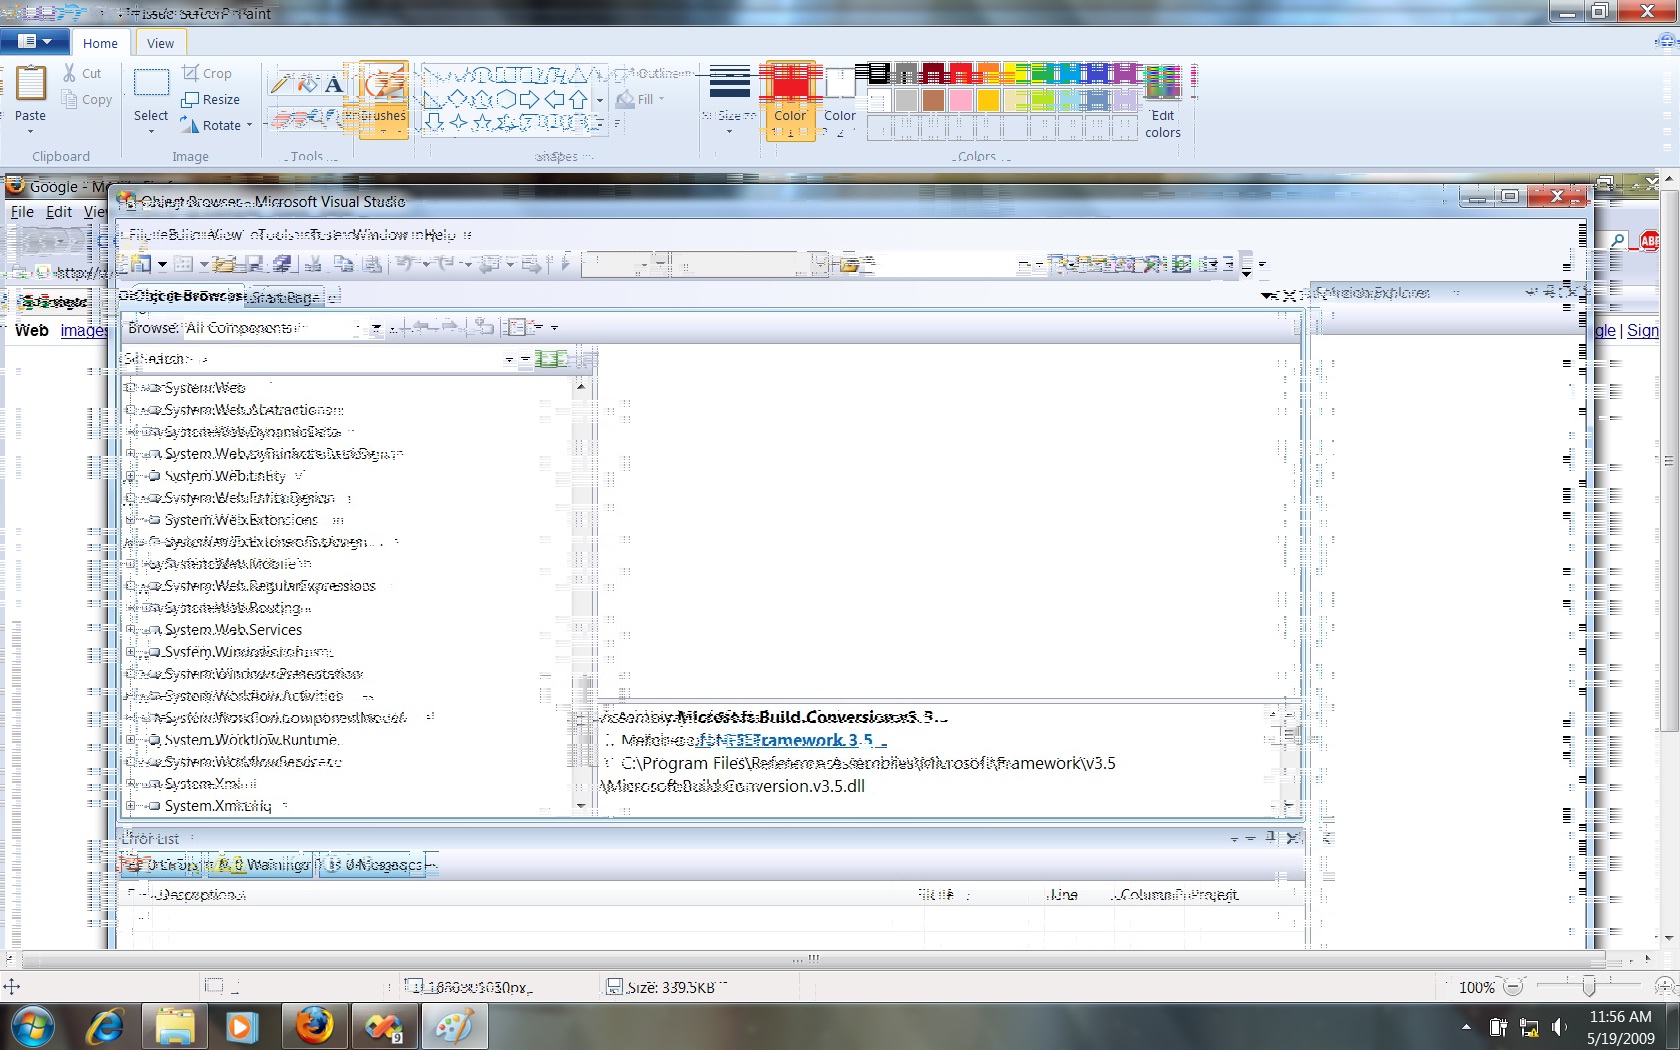Choose the four-point star shape
1680x1050 pixels.
(x=458, y=122)
